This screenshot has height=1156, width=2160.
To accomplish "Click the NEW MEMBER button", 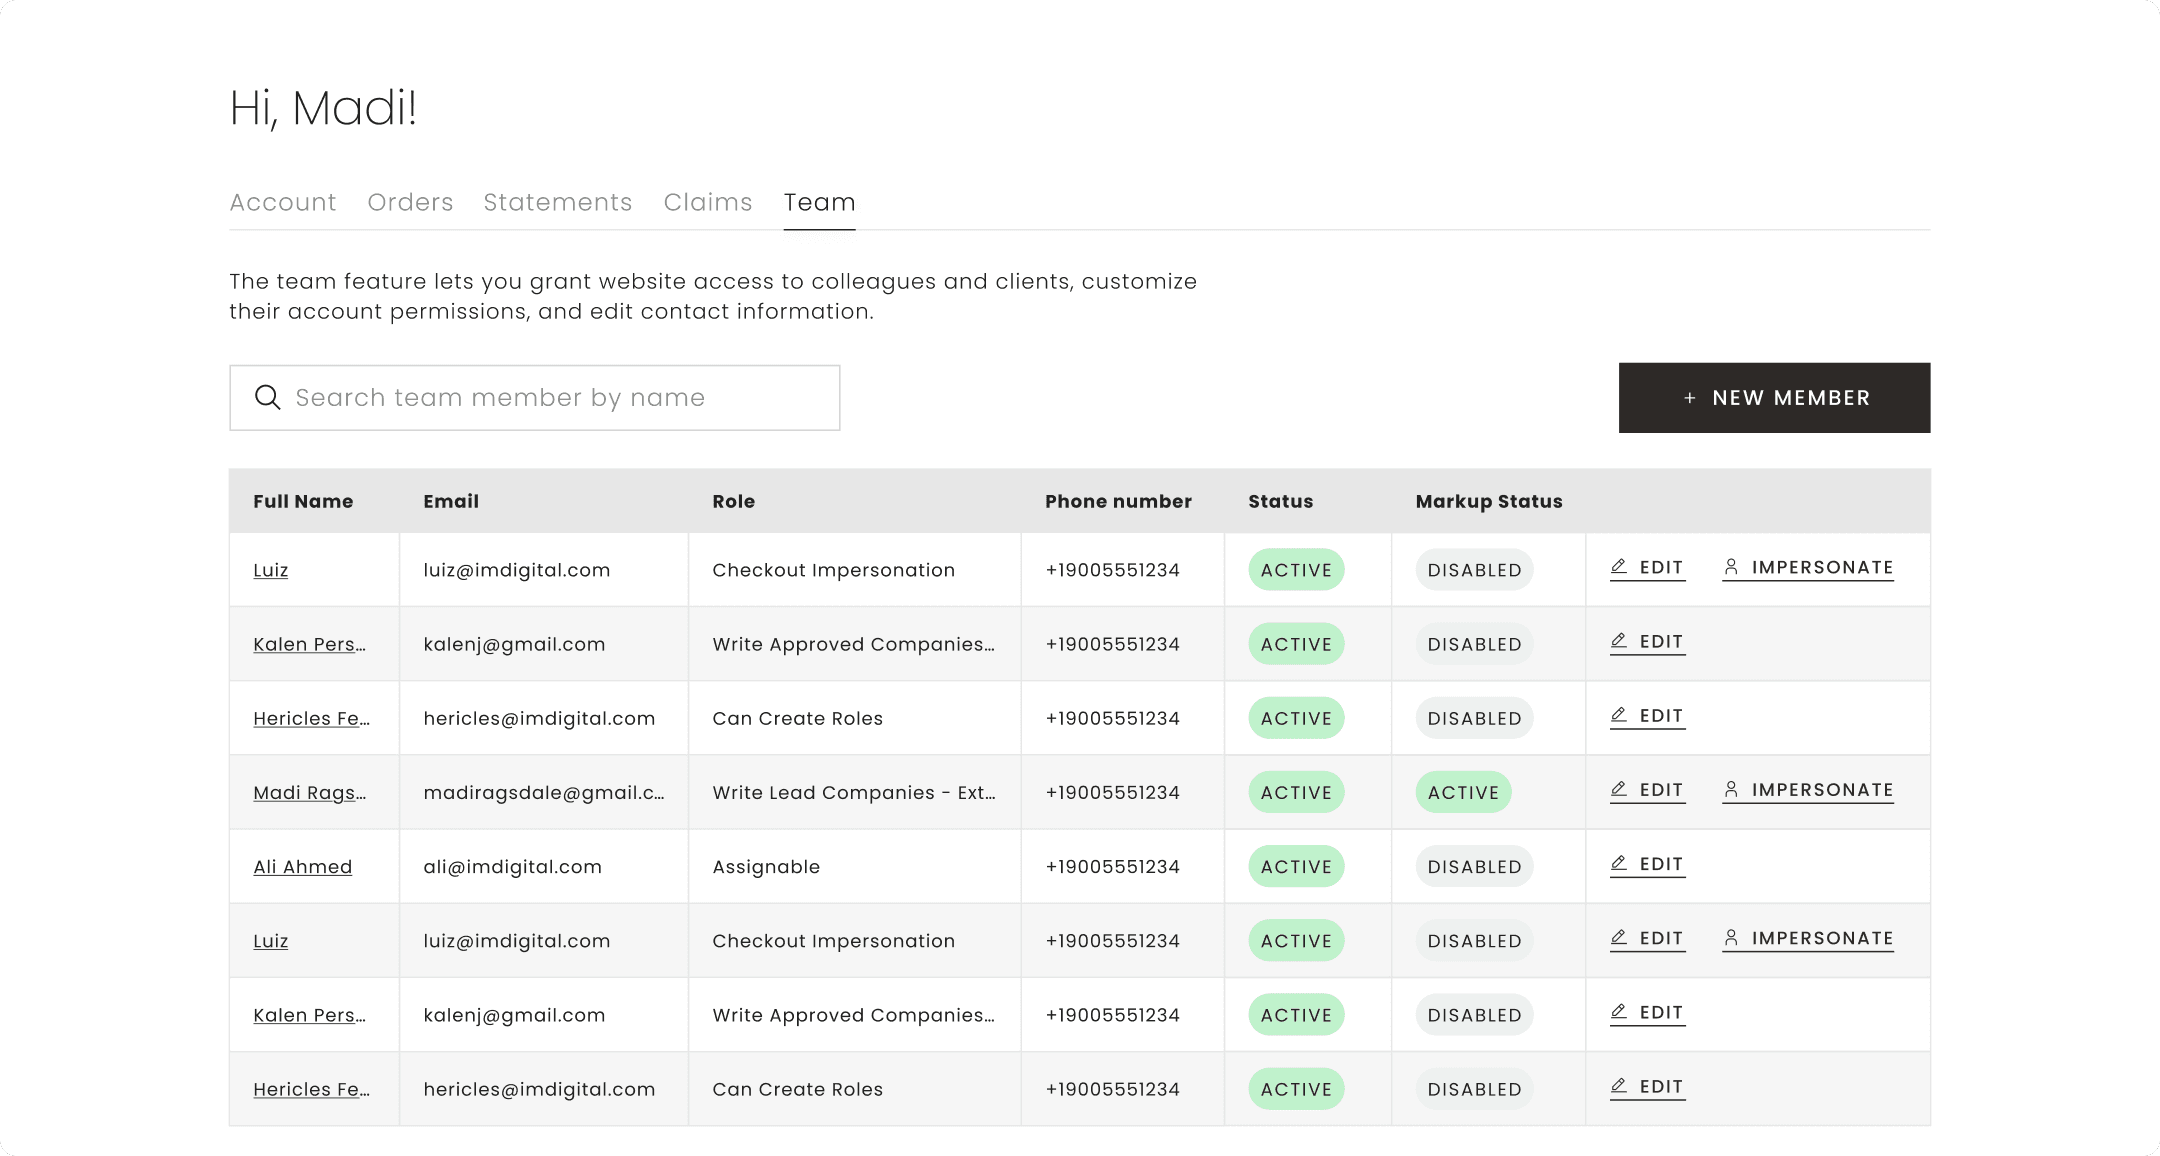I will pyautogui.click(x=1775, y=397).
